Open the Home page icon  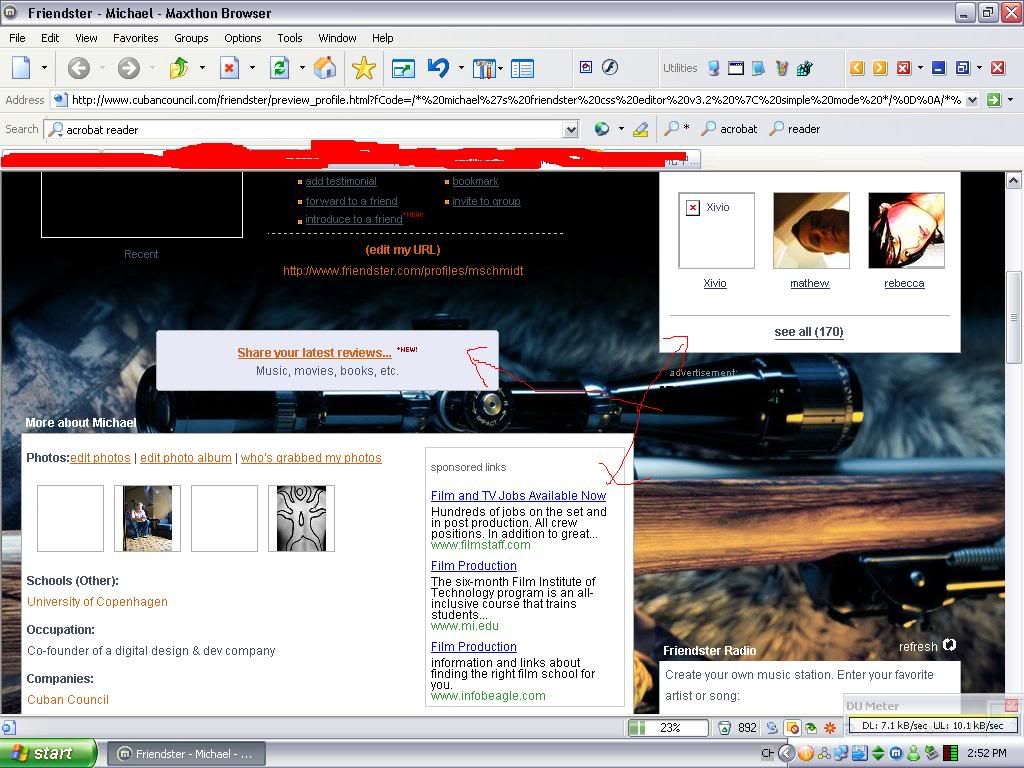325,67
